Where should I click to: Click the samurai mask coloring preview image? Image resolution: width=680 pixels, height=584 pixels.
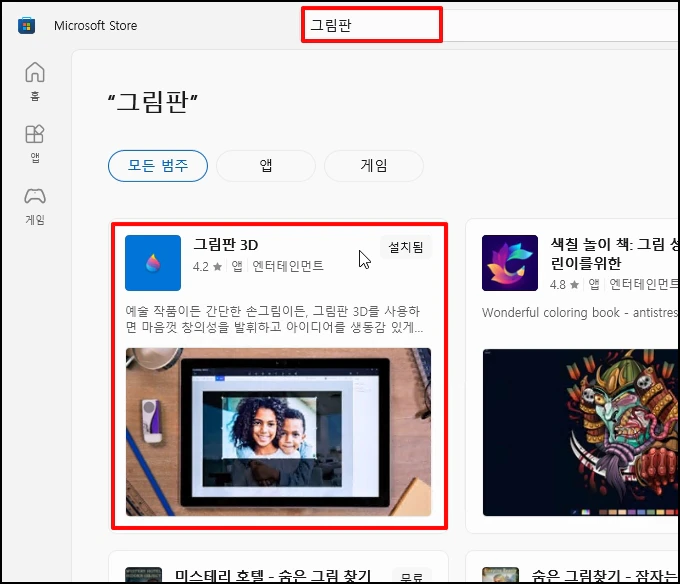tap(580, 432)
